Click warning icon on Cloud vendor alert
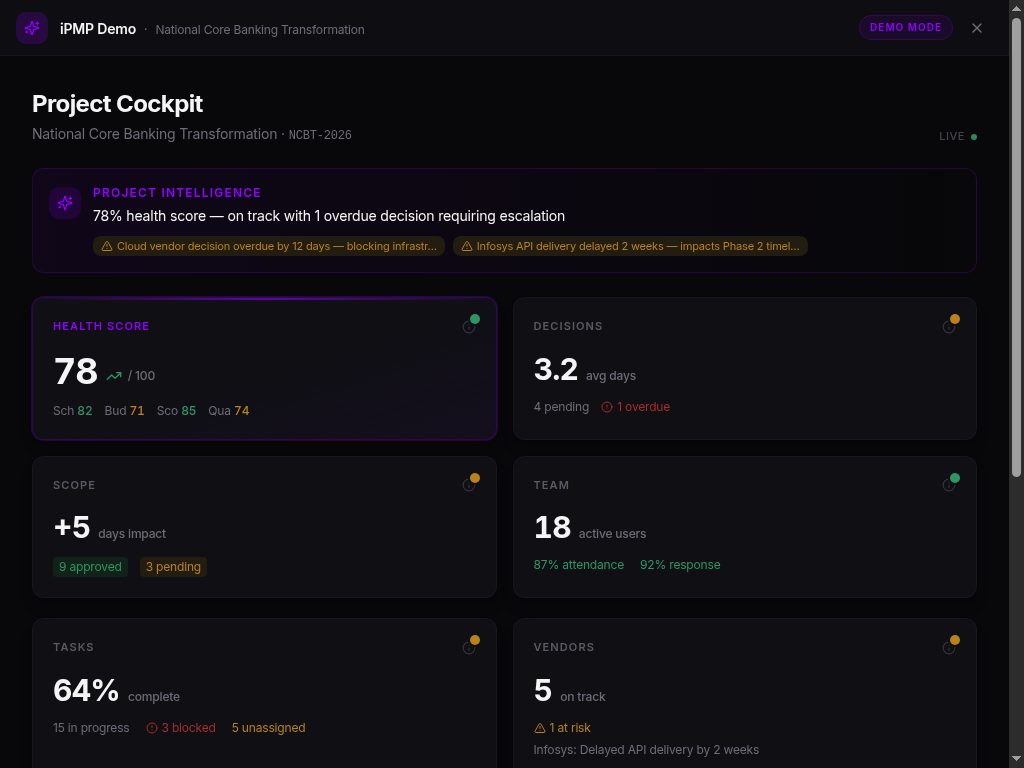1024x768 pixels. click(x=106, y=246)
